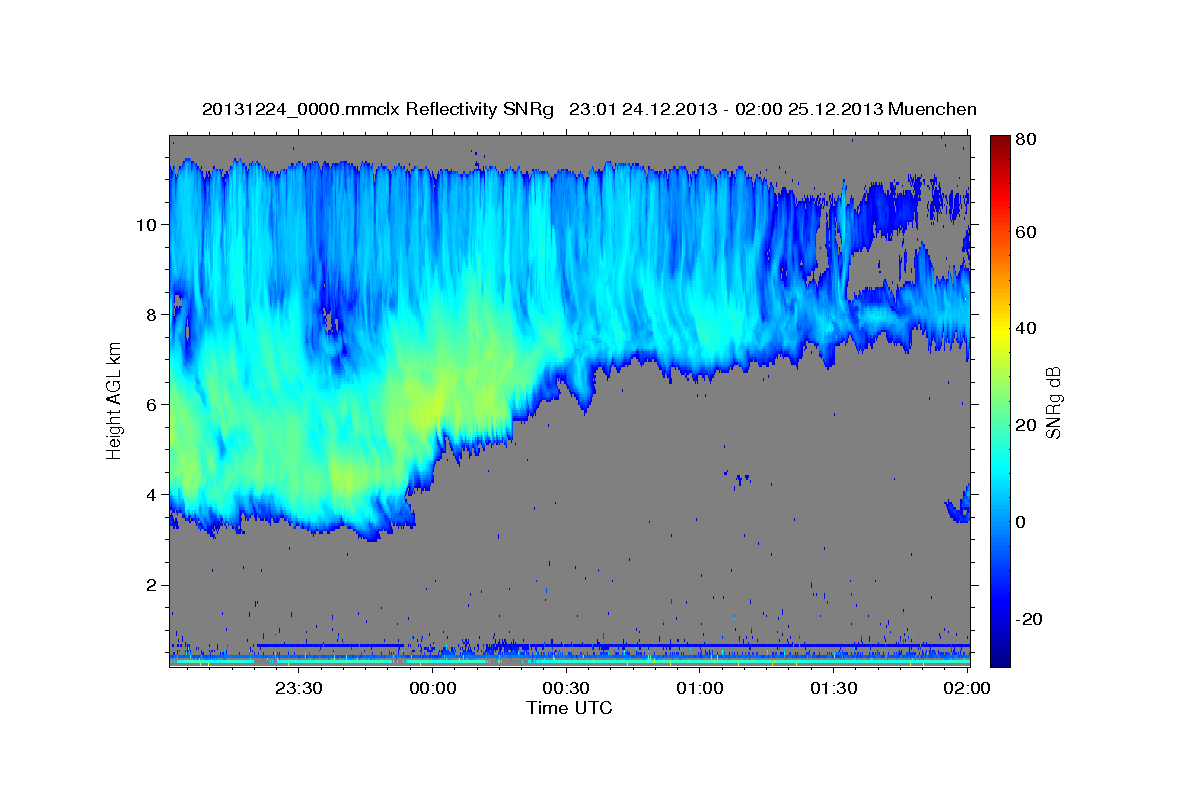This screenshot has width=1200, height=800.
Task: Click the 'Time UTC' x-axis label
Action: [x=569, y=708]
